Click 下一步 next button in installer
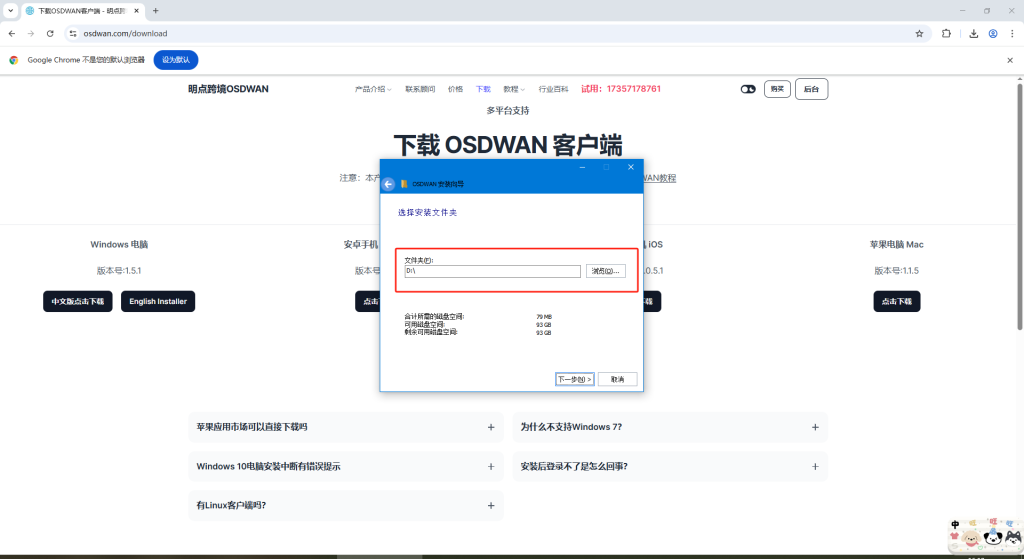 tap(575, 379)
